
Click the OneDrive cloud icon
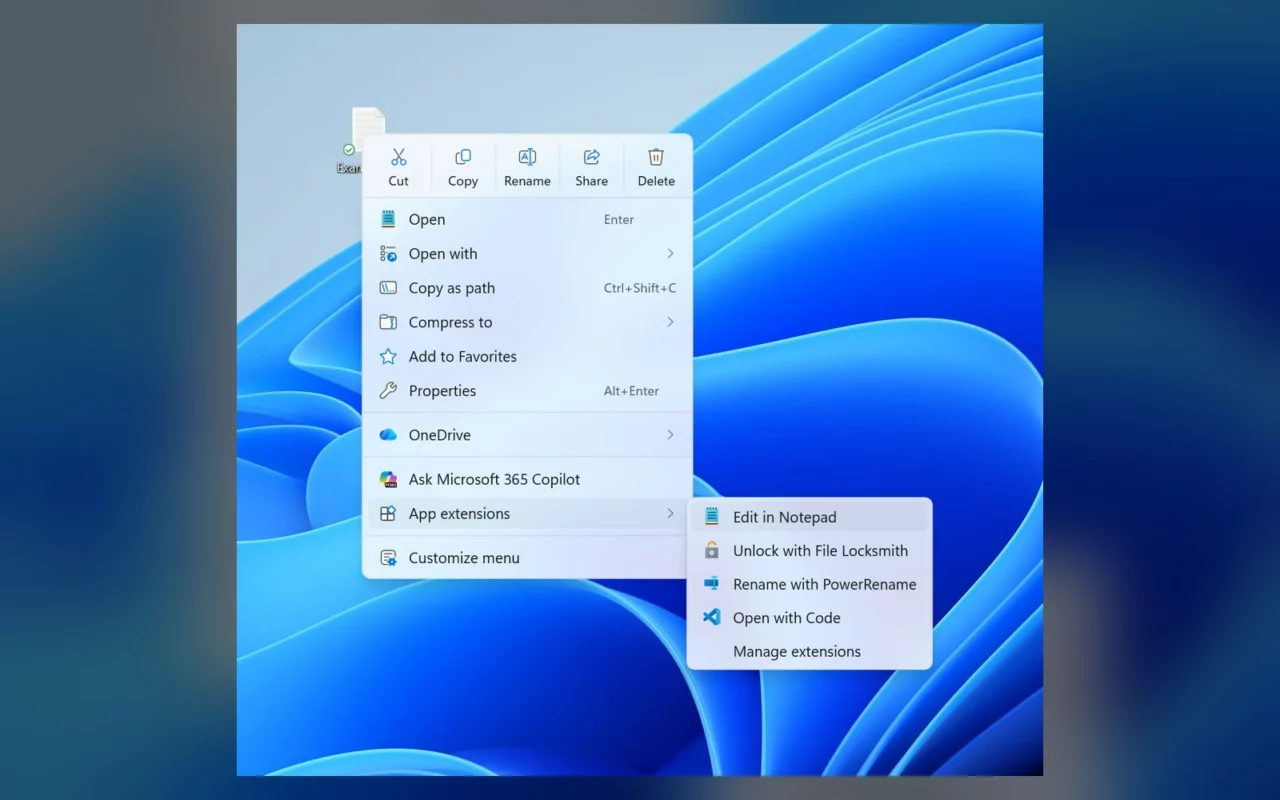388,435
